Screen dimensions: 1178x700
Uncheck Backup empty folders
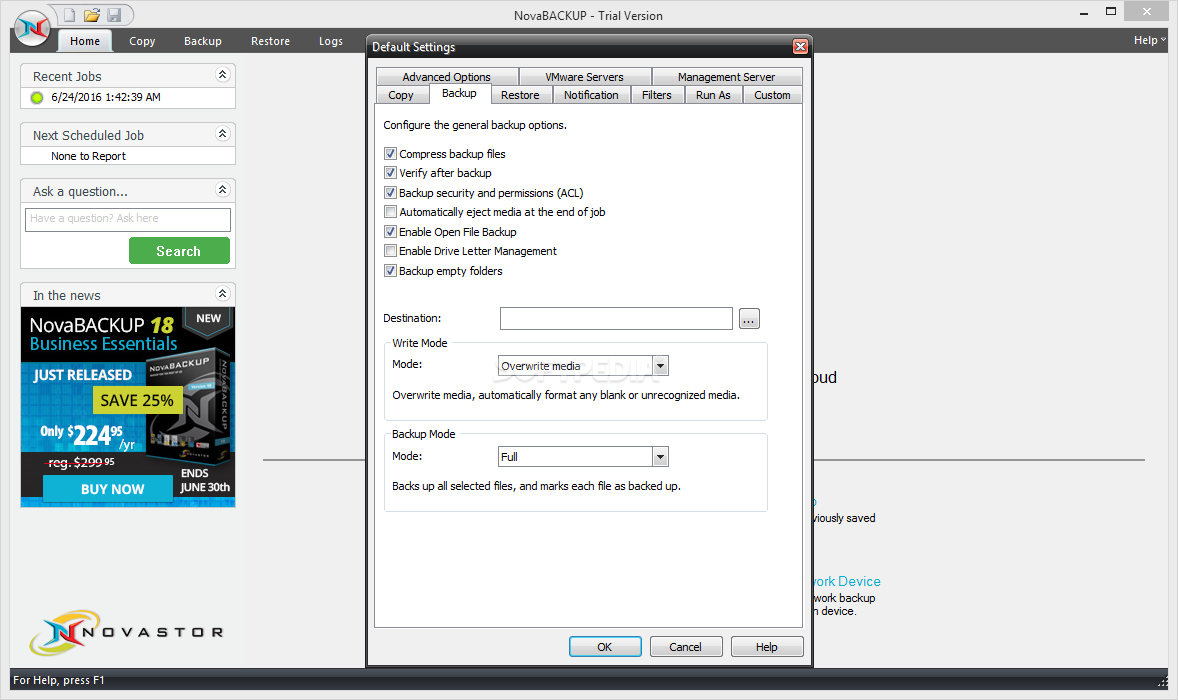coord(390,271)
